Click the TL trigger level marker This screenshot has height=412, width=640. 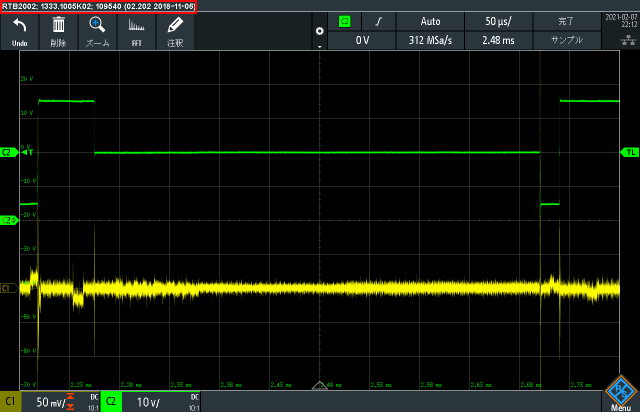click(x=630, y=152)
